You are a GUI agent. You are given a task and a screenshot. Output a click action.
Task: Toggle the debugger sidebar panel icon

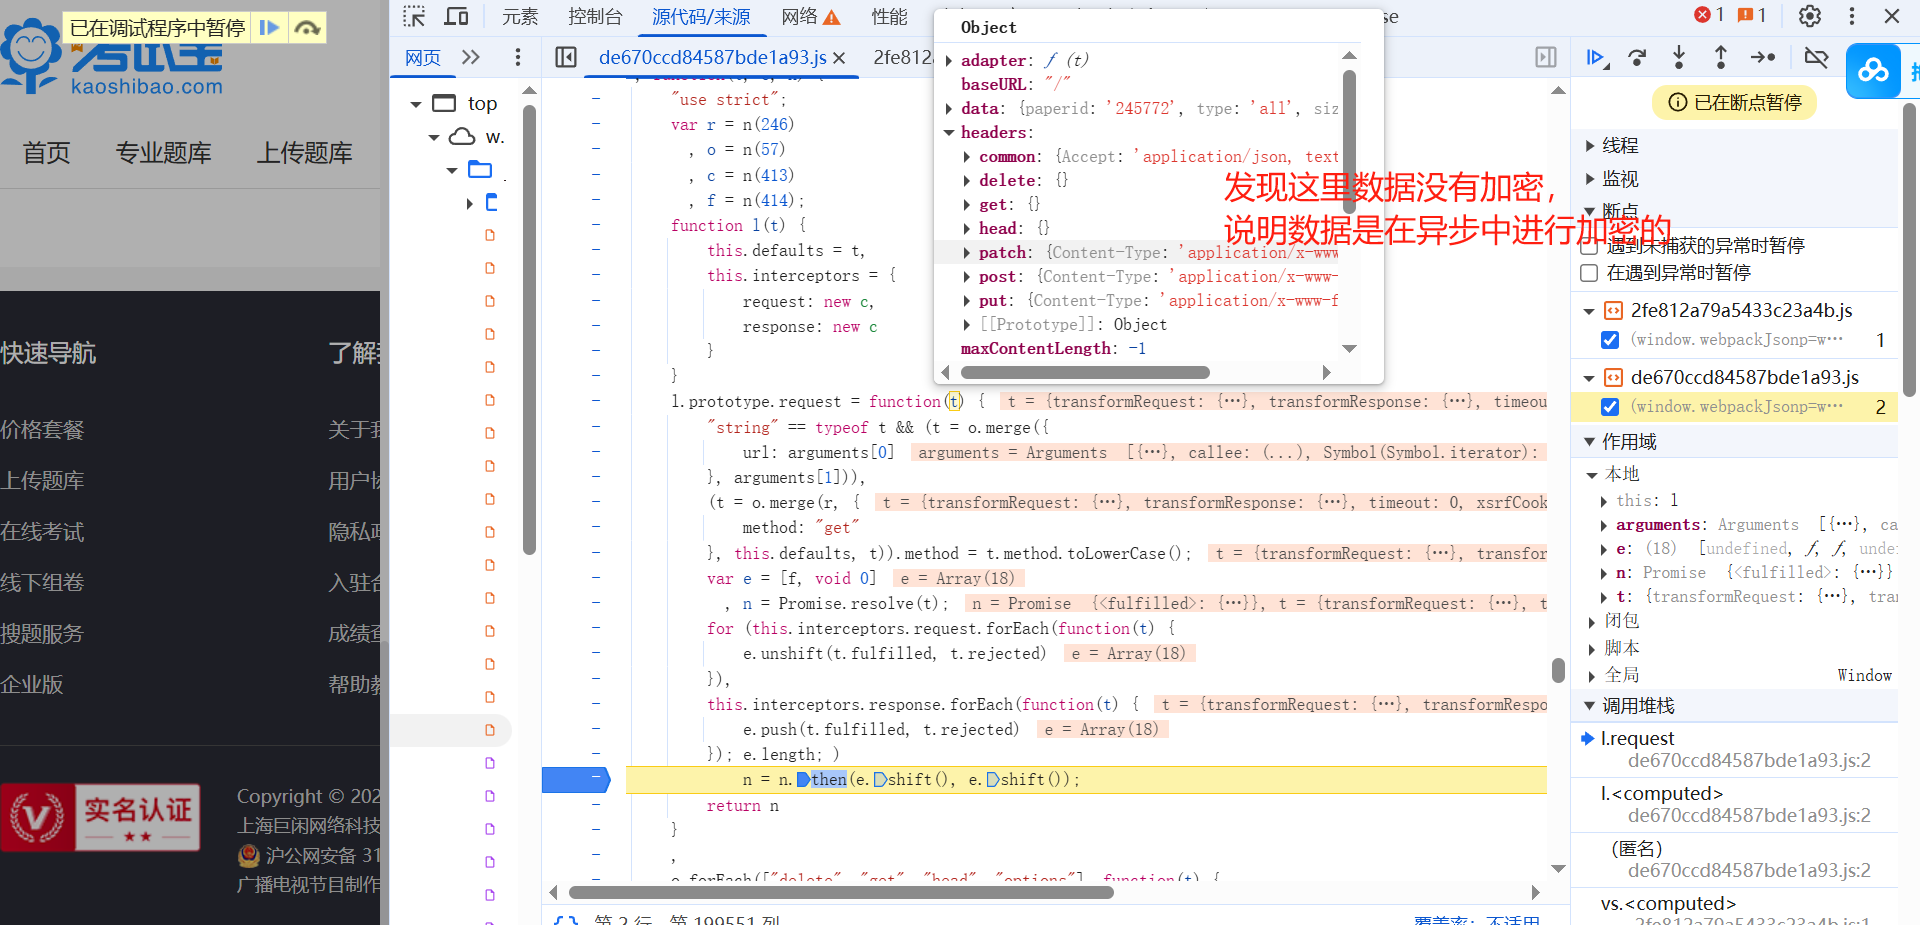point(1546,57)
